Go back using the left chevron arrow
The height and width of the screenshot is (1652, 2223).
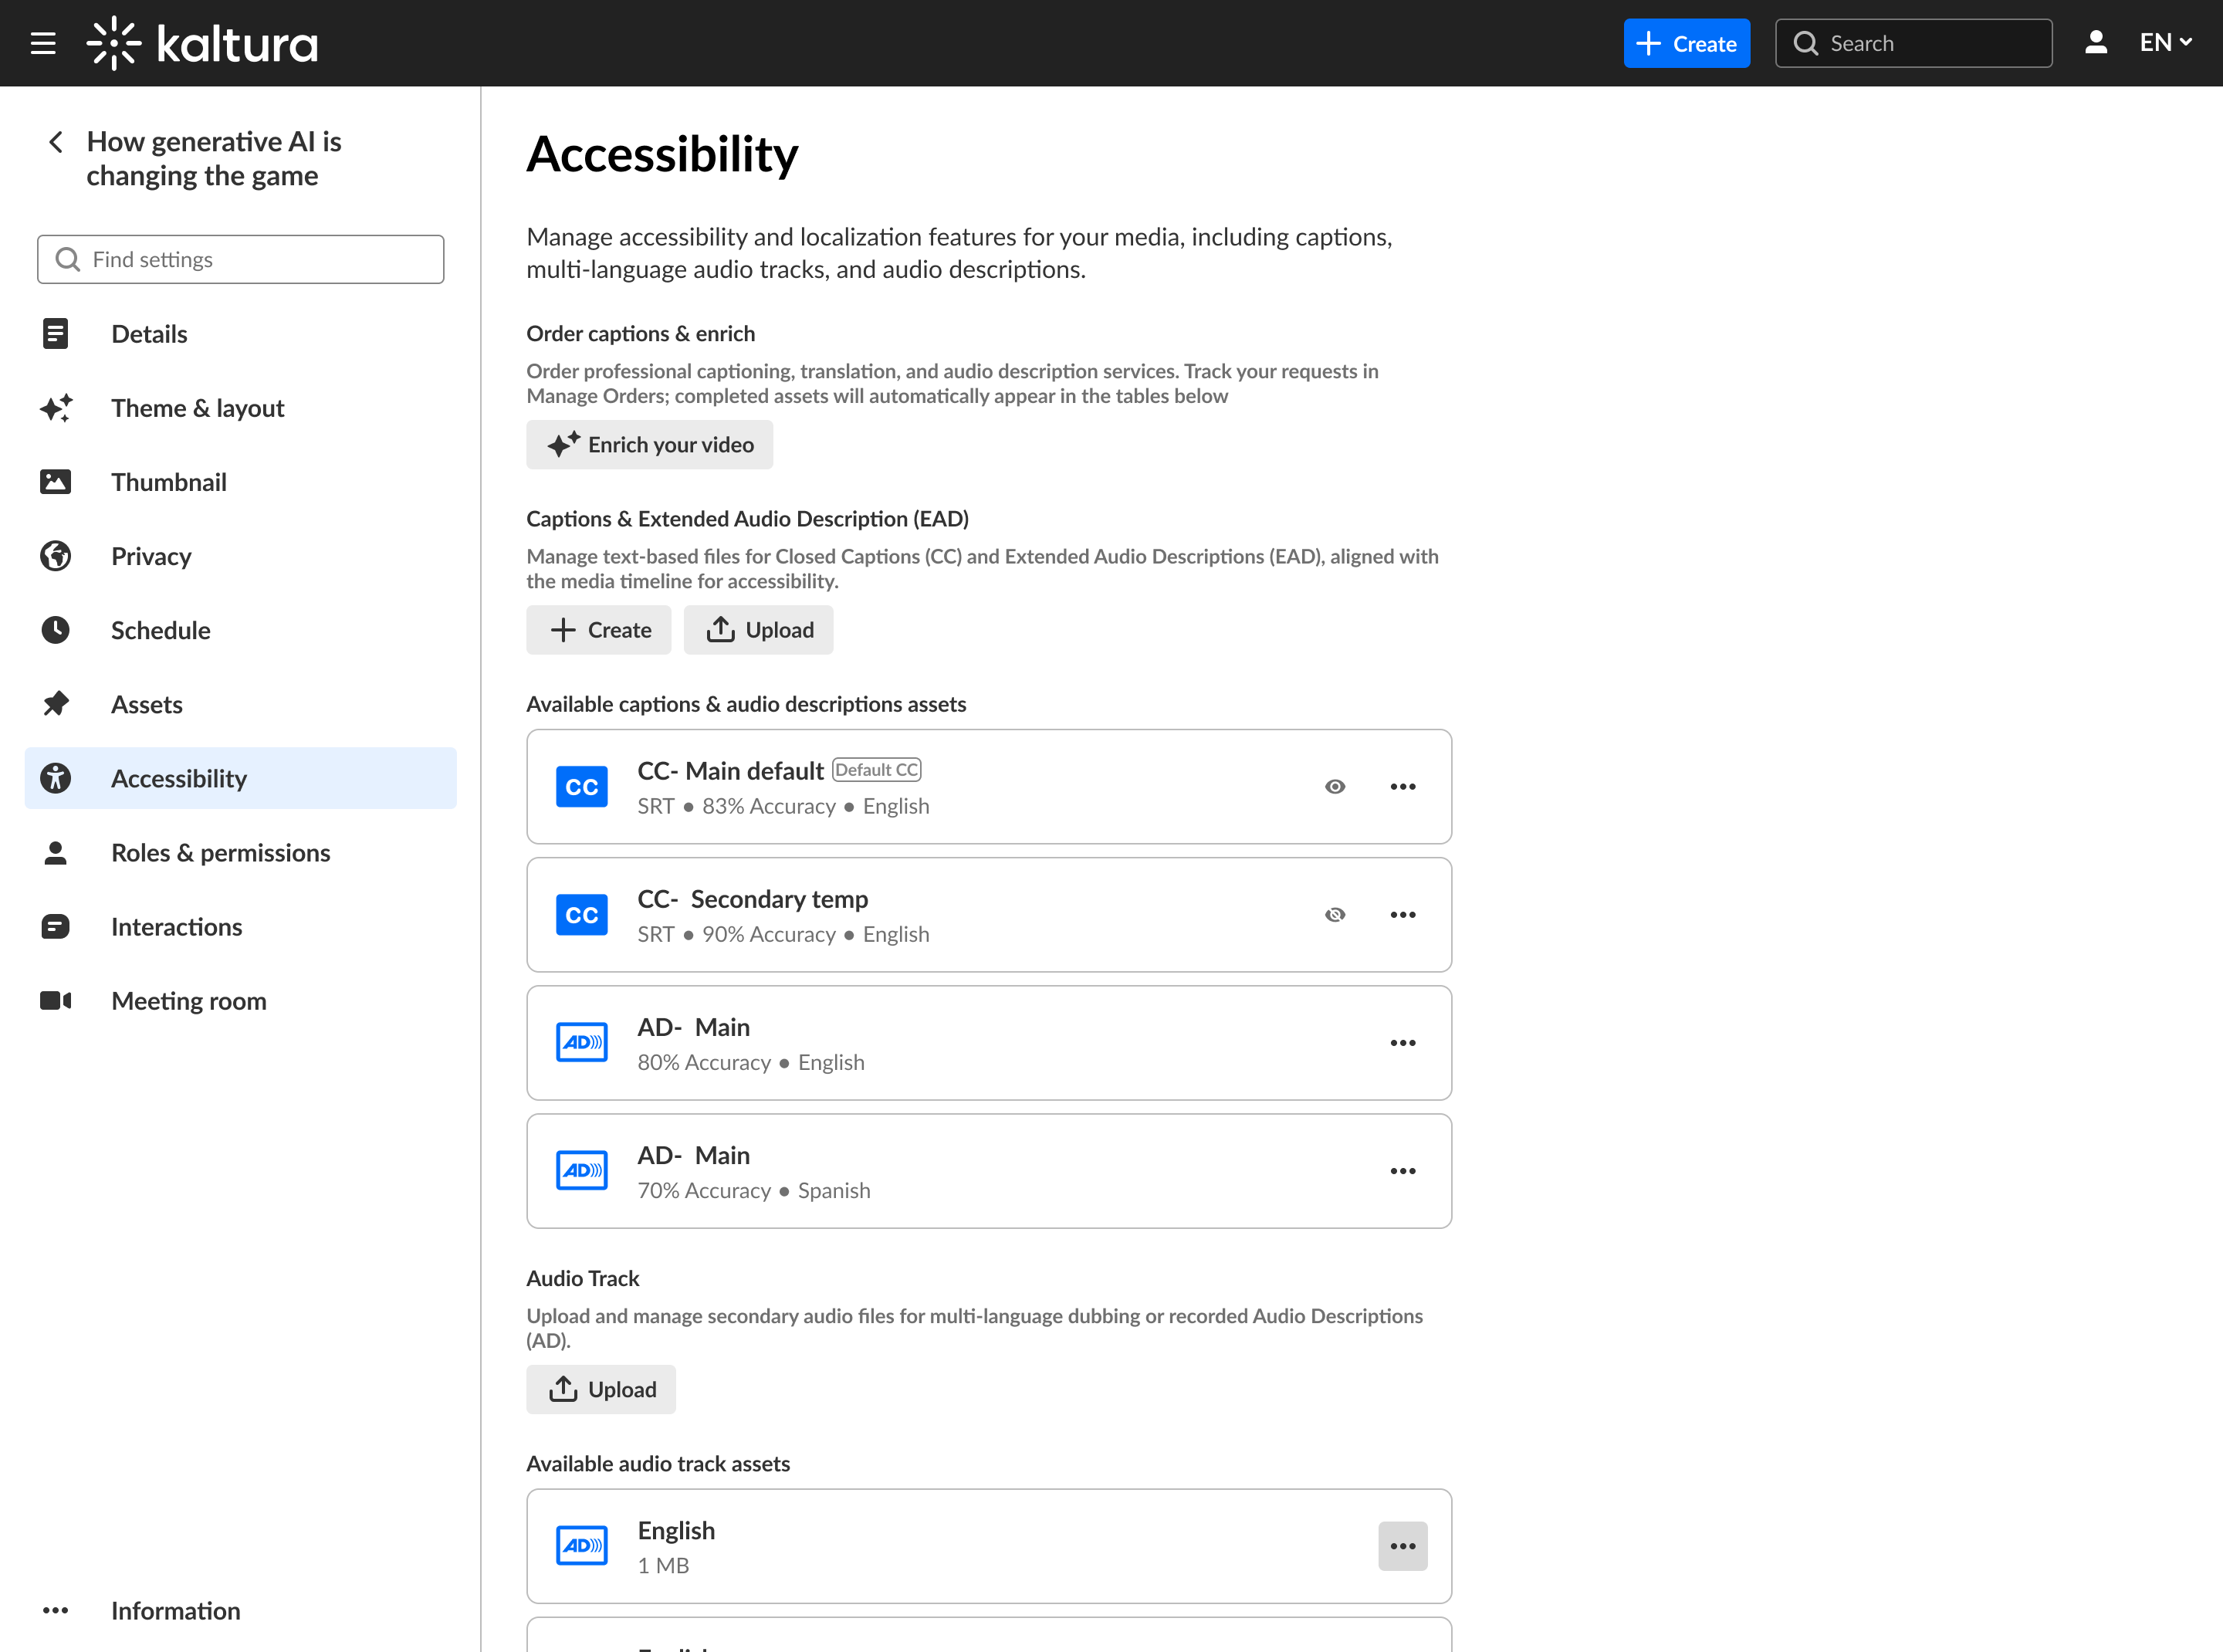[x=56, y=142]
